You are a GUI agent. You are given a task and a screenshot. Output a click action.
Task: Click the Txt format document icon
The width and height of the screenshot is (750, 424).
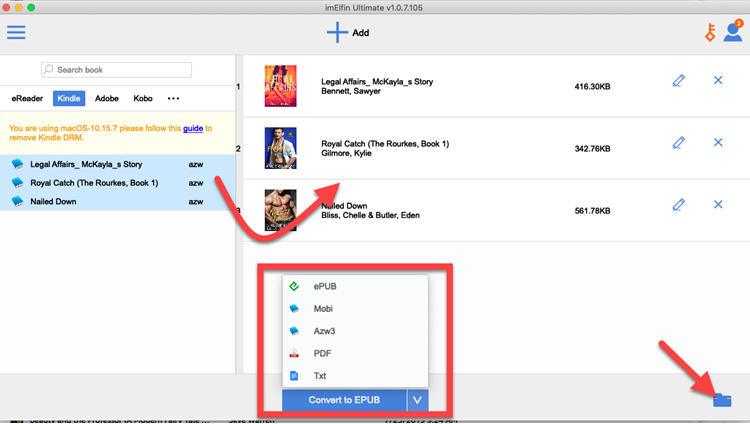(x=294, y=376)
